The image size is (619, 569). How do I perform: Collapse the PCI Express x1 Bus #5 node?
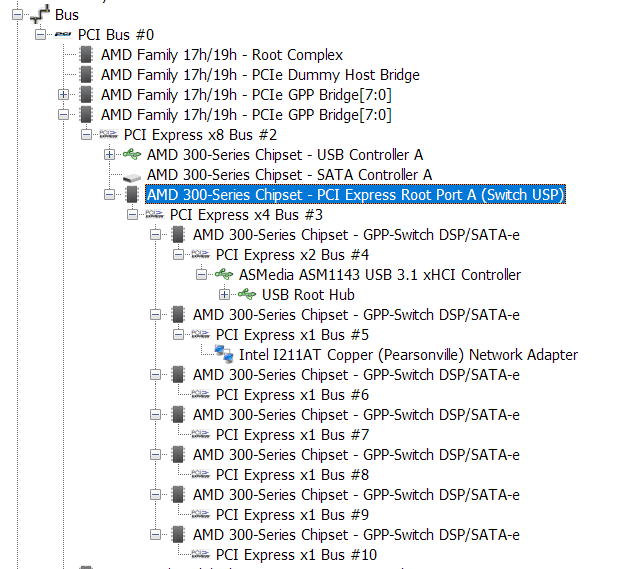tap(178, 335)
